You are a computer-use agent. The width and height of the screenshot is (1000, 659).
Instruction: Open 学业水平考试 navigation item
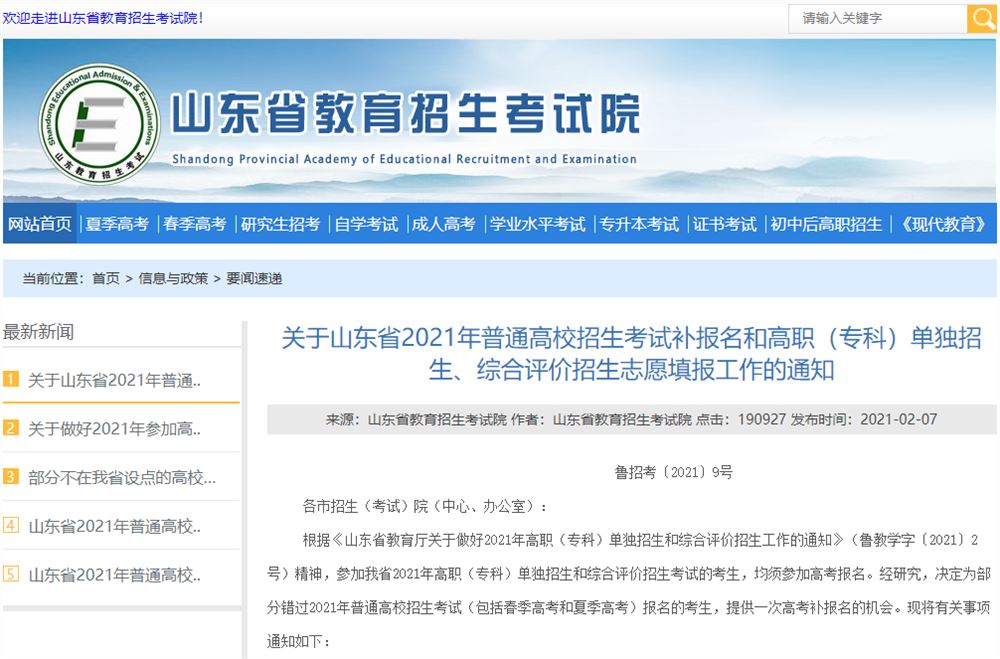click(537, 224)
